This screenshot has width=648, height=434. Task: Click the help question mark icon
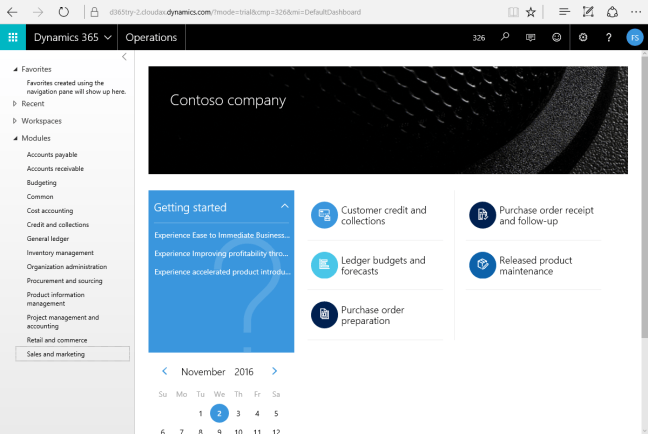pyautogui.click(x=609, y=37)
